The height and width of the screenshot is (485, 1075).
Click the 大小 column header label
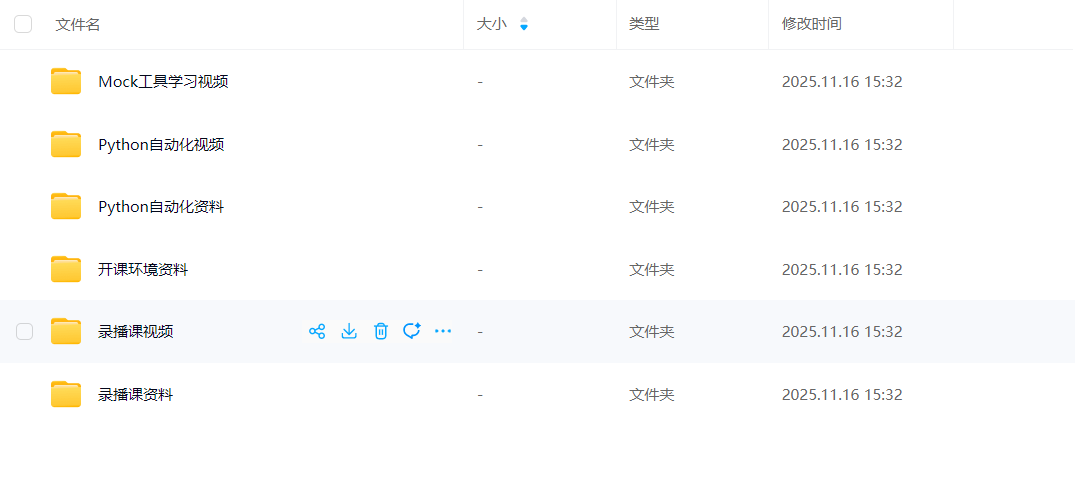(x=492, y=24)
